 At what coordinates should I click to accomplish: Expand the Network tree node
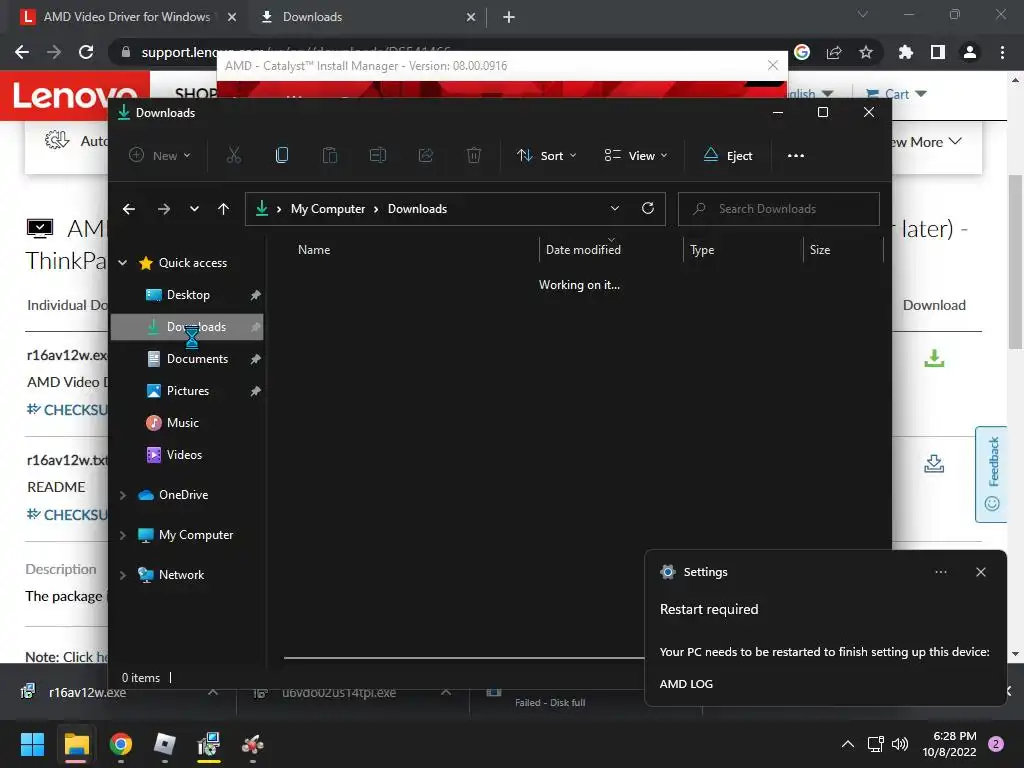[x=123, y=575]
